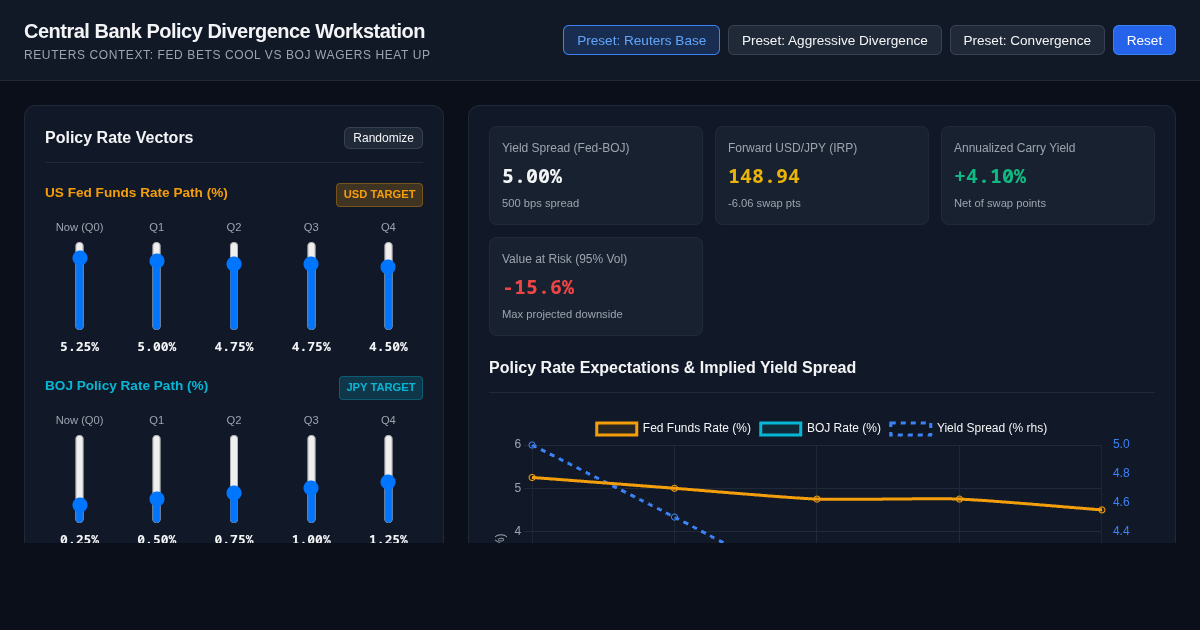Click the 500 bps spread caption
The width and height of the screenshot is (1200, 630).
[x=540, y=203]
